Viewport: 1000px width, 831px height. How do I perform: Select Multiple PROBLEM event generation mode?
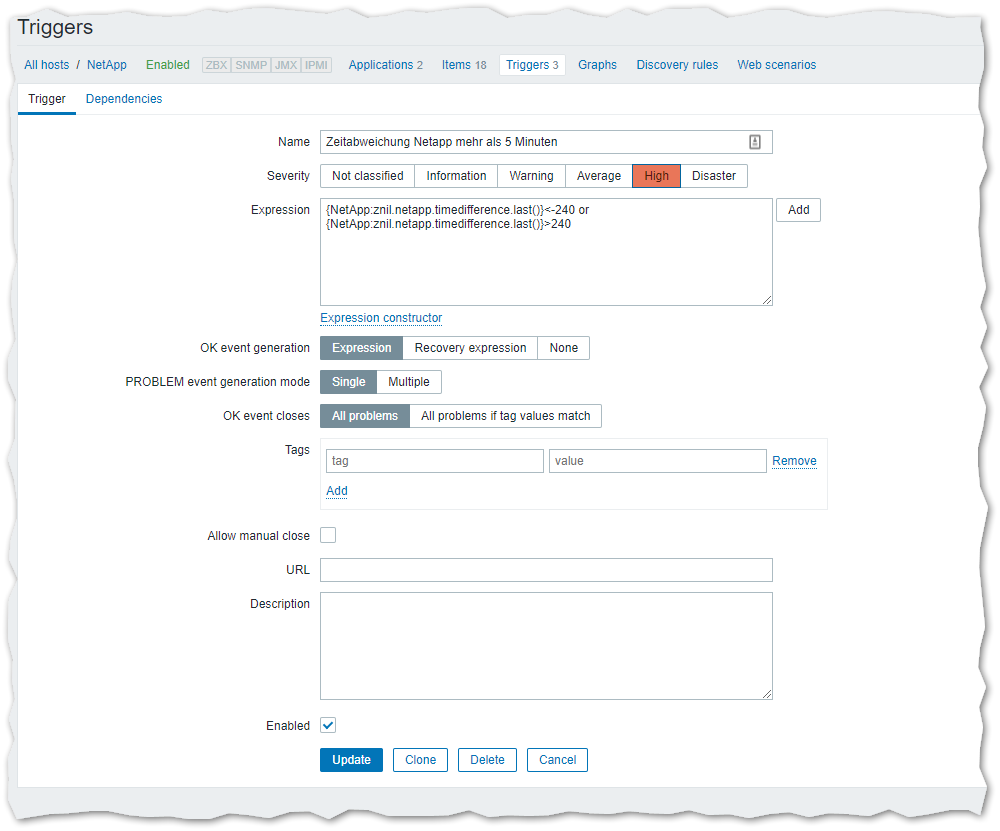(409, 382)
